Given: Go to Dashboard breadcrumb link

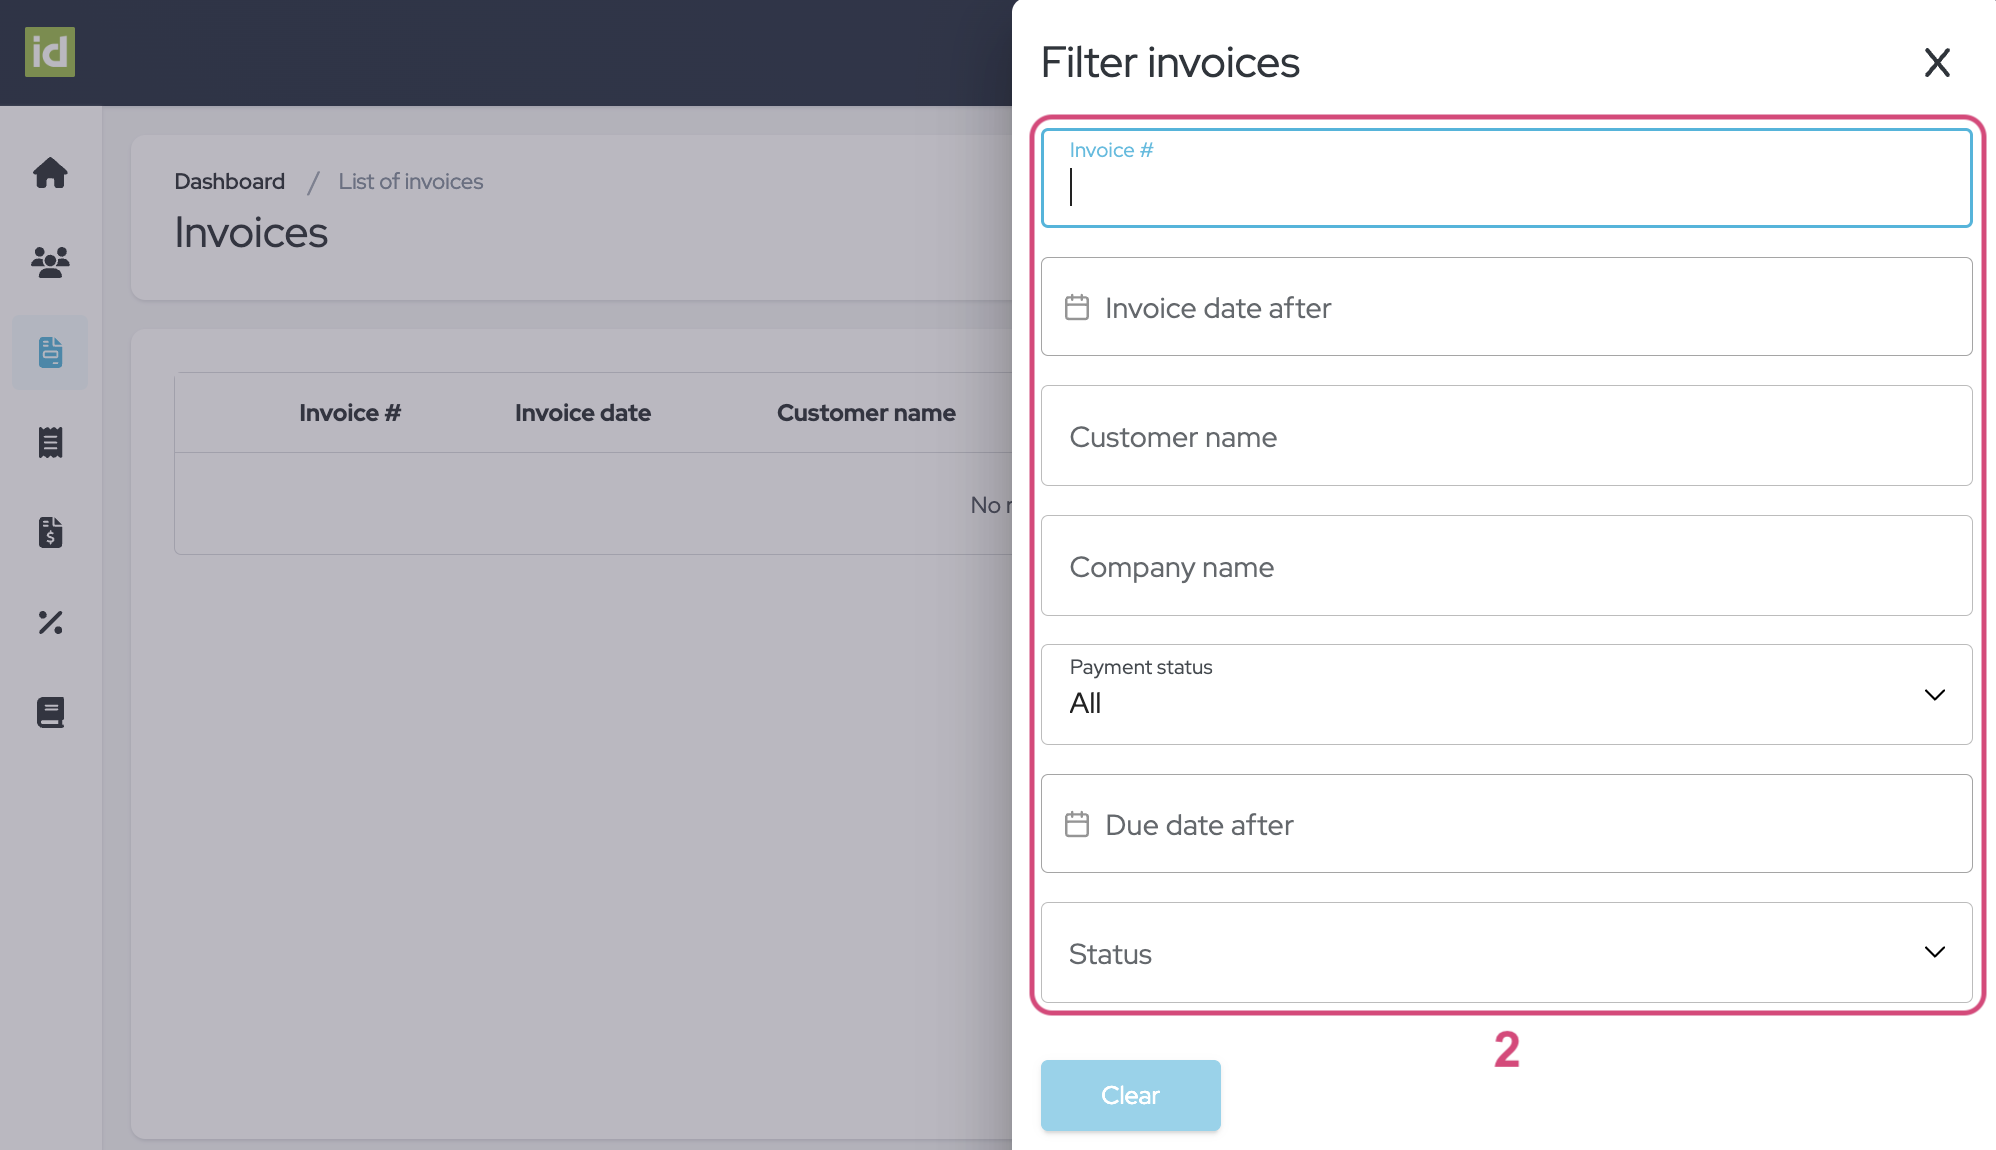Looking at the screenshot, I should 229,181.
